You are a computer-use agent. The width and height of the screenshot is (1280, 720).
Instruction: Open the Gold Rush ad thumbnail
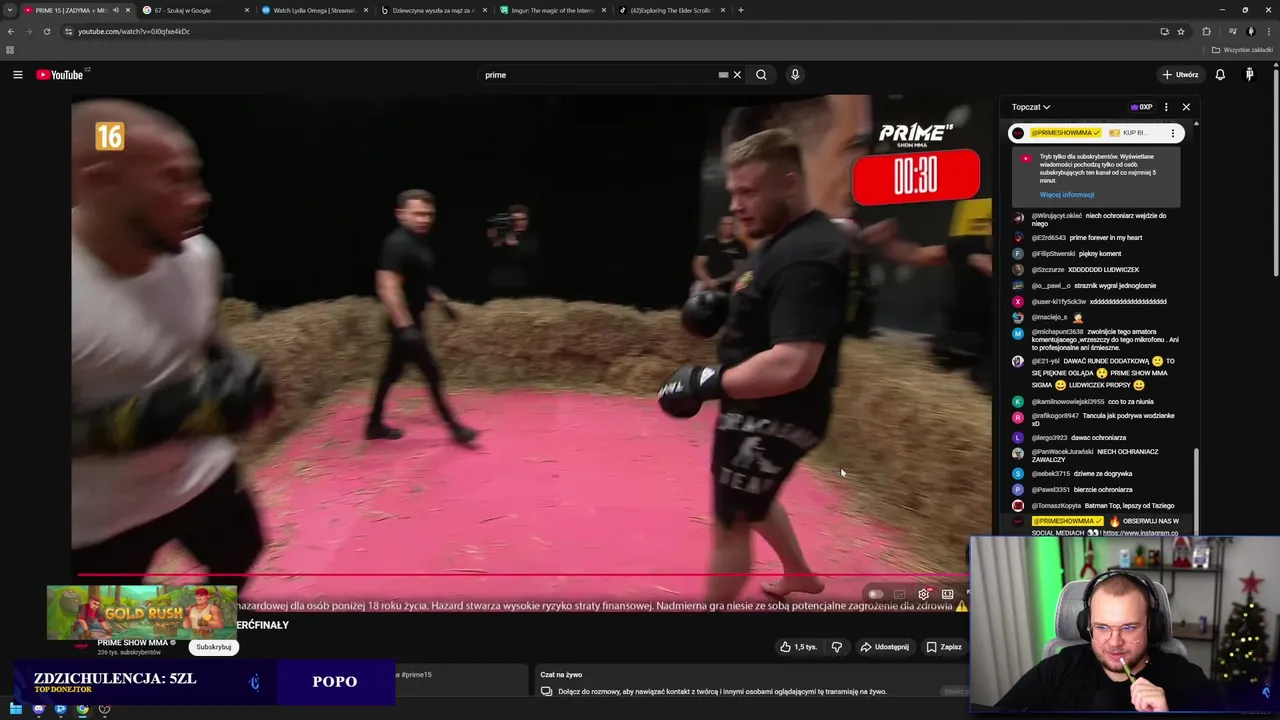coord(141,612)
